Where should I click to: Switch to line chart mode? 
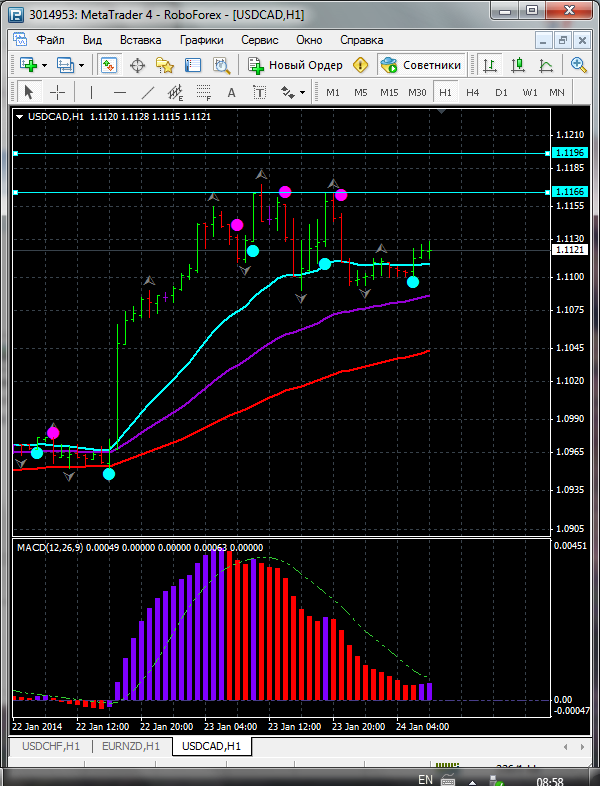click(546, 65)
